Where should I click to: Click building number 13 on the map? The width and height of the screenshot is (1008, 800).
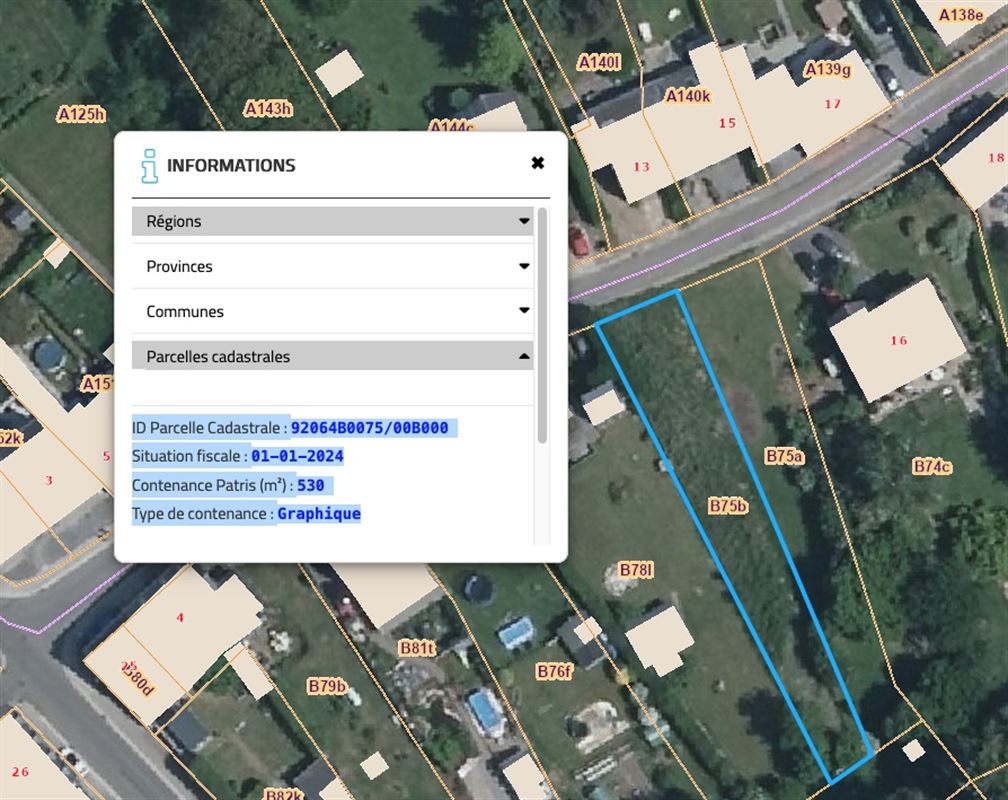point(641,166)
